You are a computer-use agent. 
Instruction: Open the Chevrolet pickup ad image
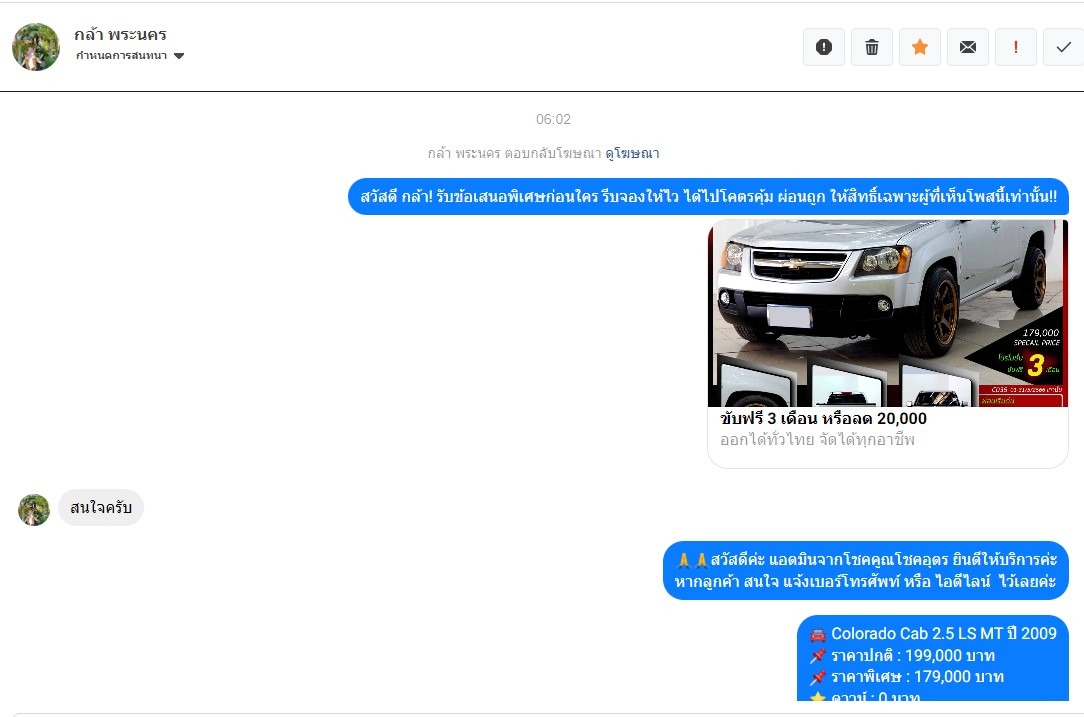888,313
